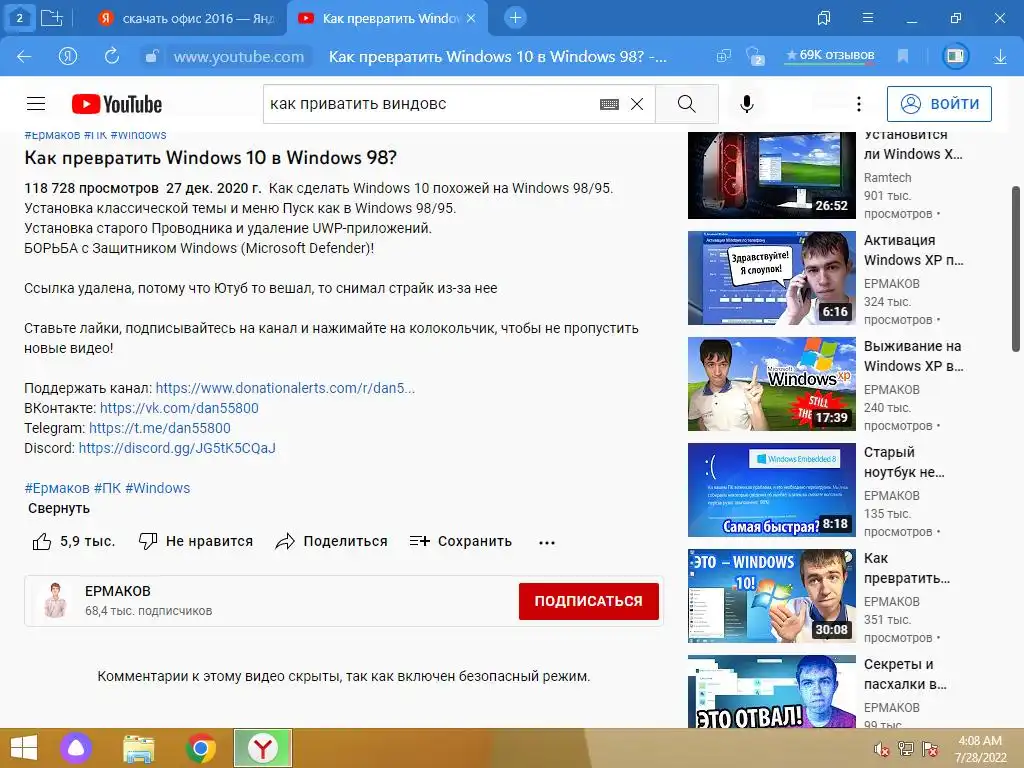Open the 26:52 Ramtech video thumbnail

click(x=771, y=175)
